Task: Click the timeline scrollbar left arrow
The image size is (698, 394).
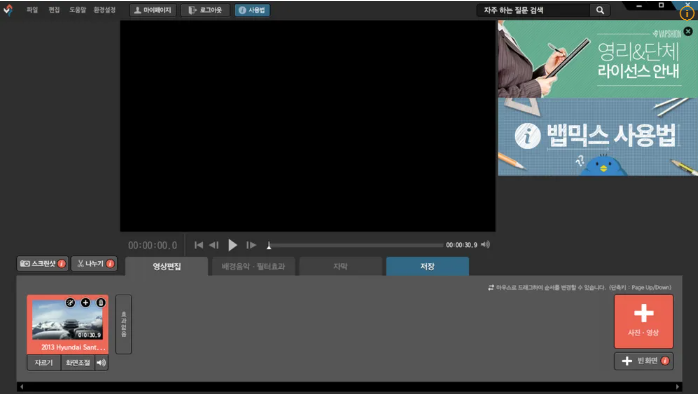Action: pyautogui.click(x=21, y=386)
